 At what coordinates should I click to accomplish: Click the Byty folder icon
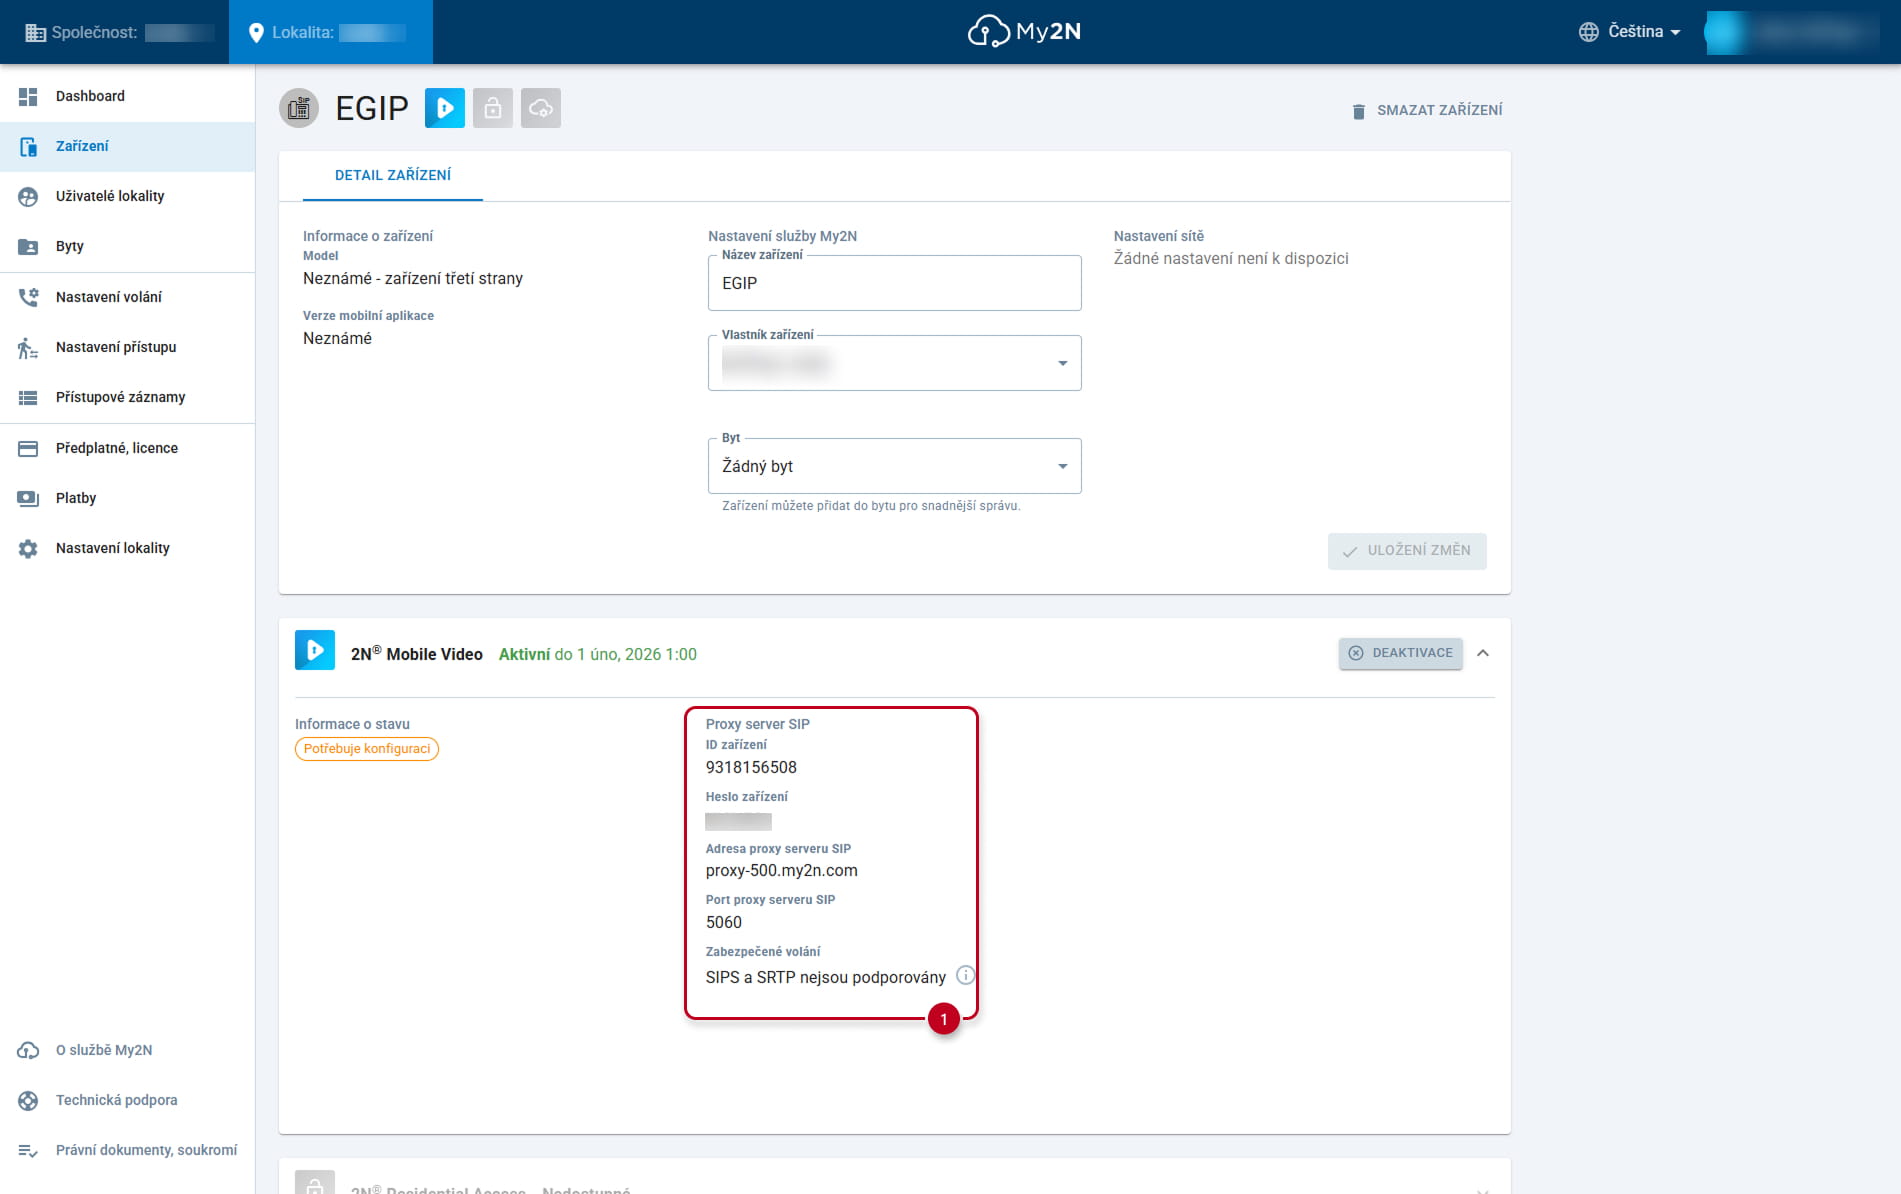click(x=28, y=246)
